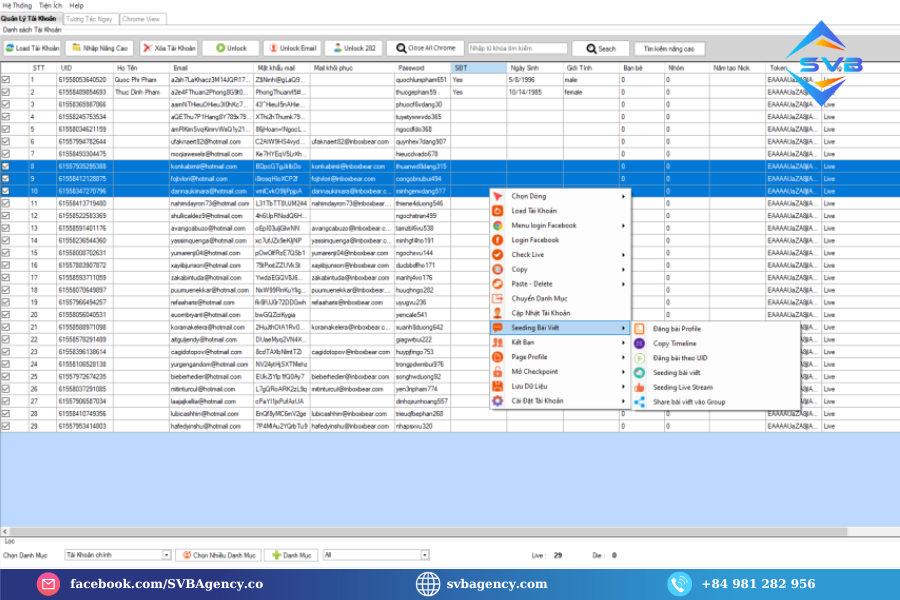Viewport: 900px width, 600px height.
Task: Click the Unlock Email button
Action: tap(292, 48)
